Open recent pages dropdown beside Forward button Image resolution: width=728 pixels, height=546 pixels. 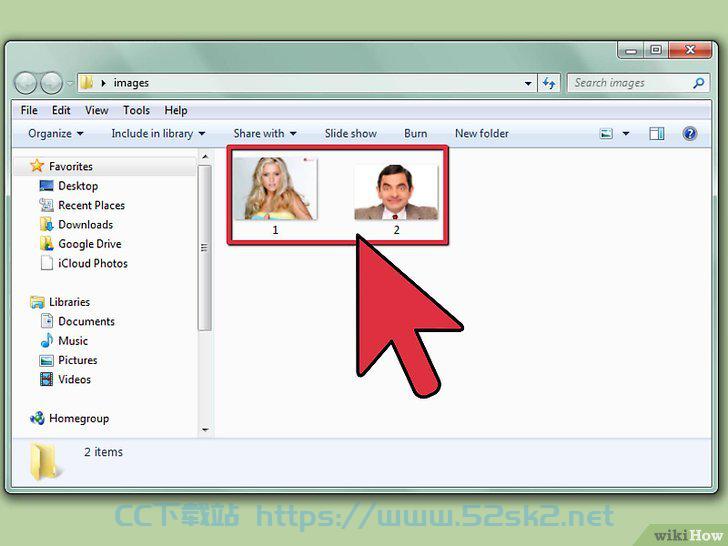click(x=70, y=84)
